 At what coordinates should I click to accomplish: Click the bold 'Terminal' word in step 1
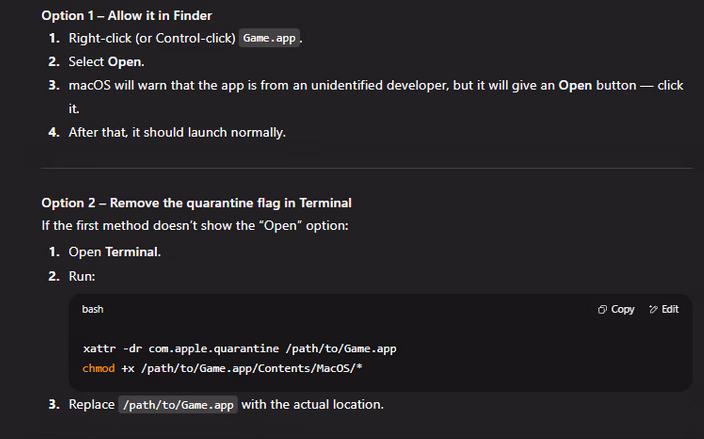pos(132,252)
